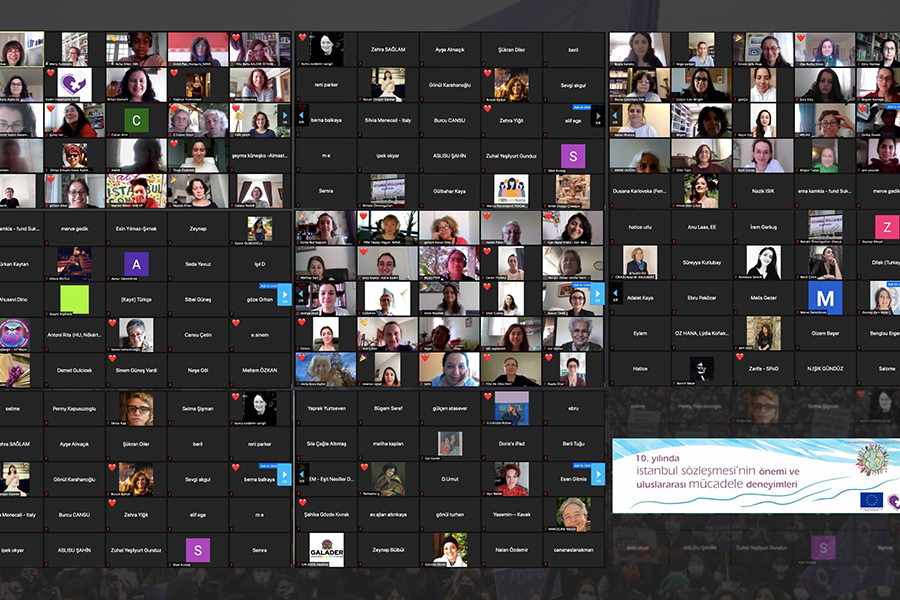Select the GALADER logo participant tile
Image resolution: width=900 pixels, height=600 pixels.
[326, 548]
